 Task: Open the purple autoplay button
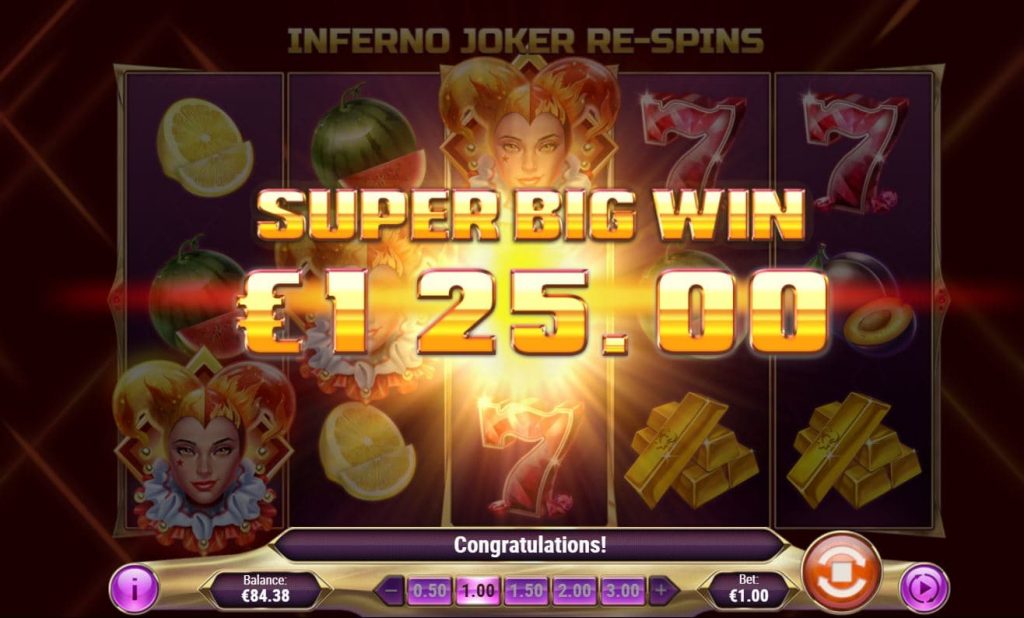(924, 589)
